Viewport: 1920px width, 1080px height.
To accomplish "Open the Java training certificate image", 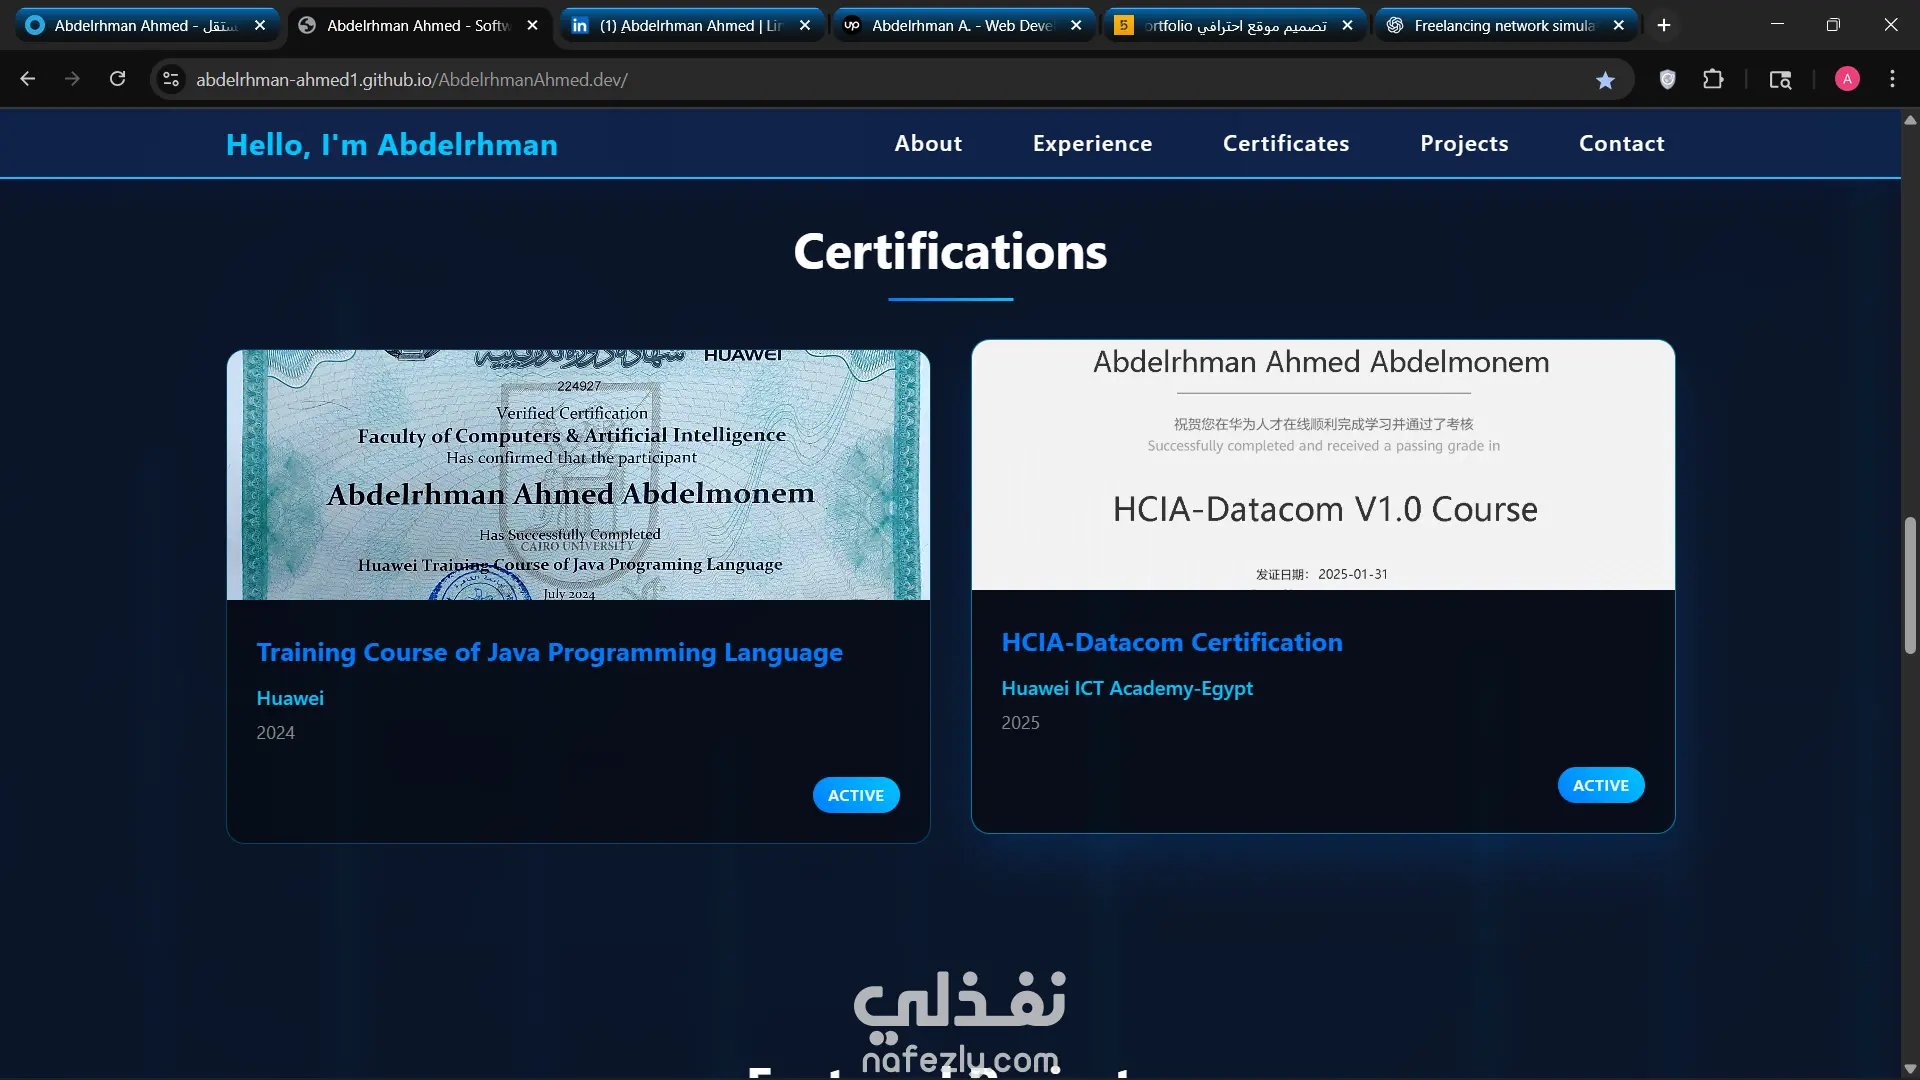I will [578, 474].
